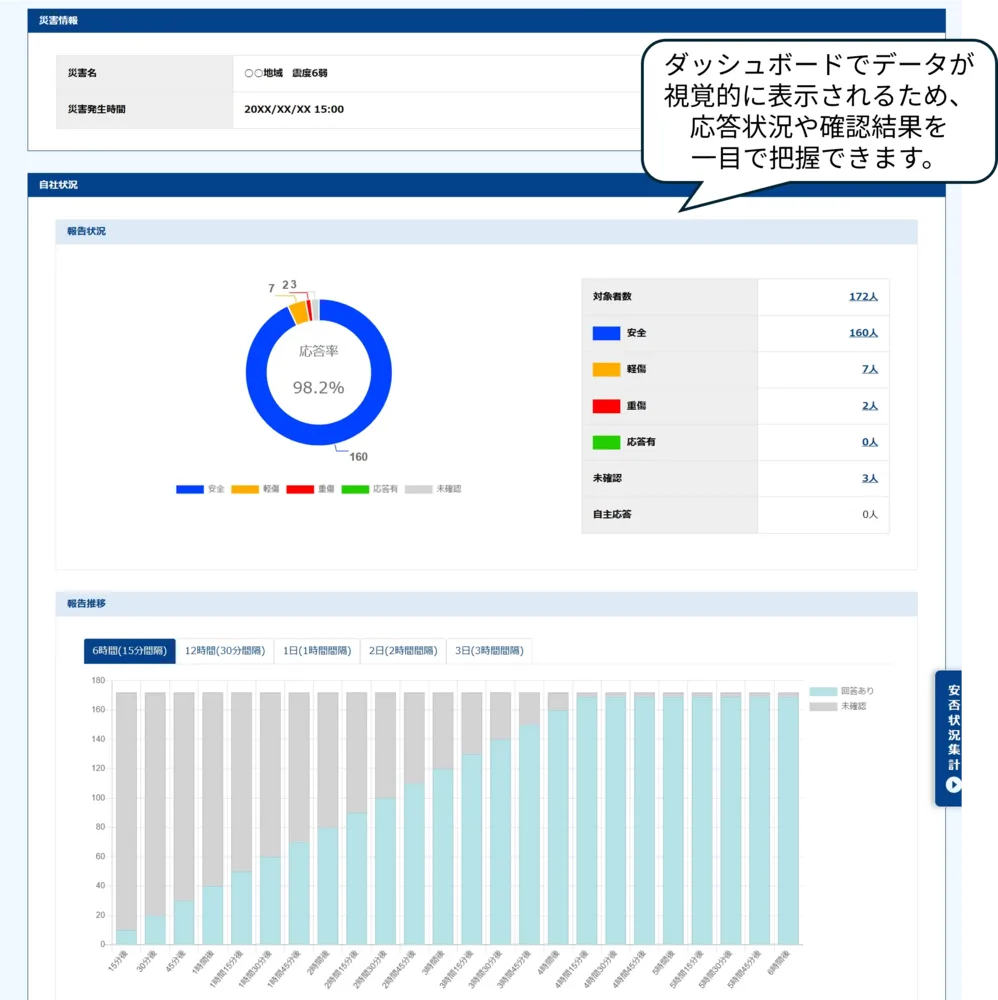Select the 6時間(15分間隔) tab
Viewport: 998px width, 1000px height.
[129, 651]
